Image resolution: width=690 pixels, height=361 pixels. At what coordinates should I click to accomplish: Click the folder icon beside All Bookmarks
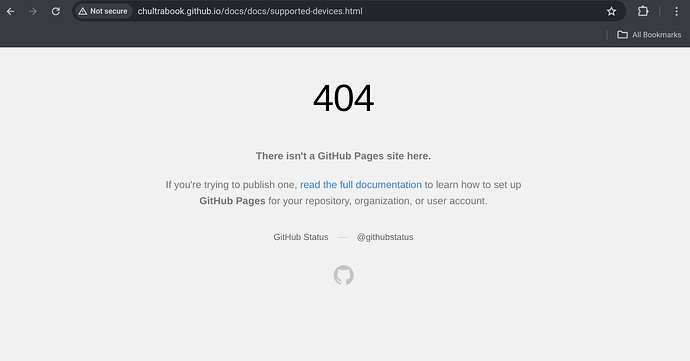coord(622,35)
